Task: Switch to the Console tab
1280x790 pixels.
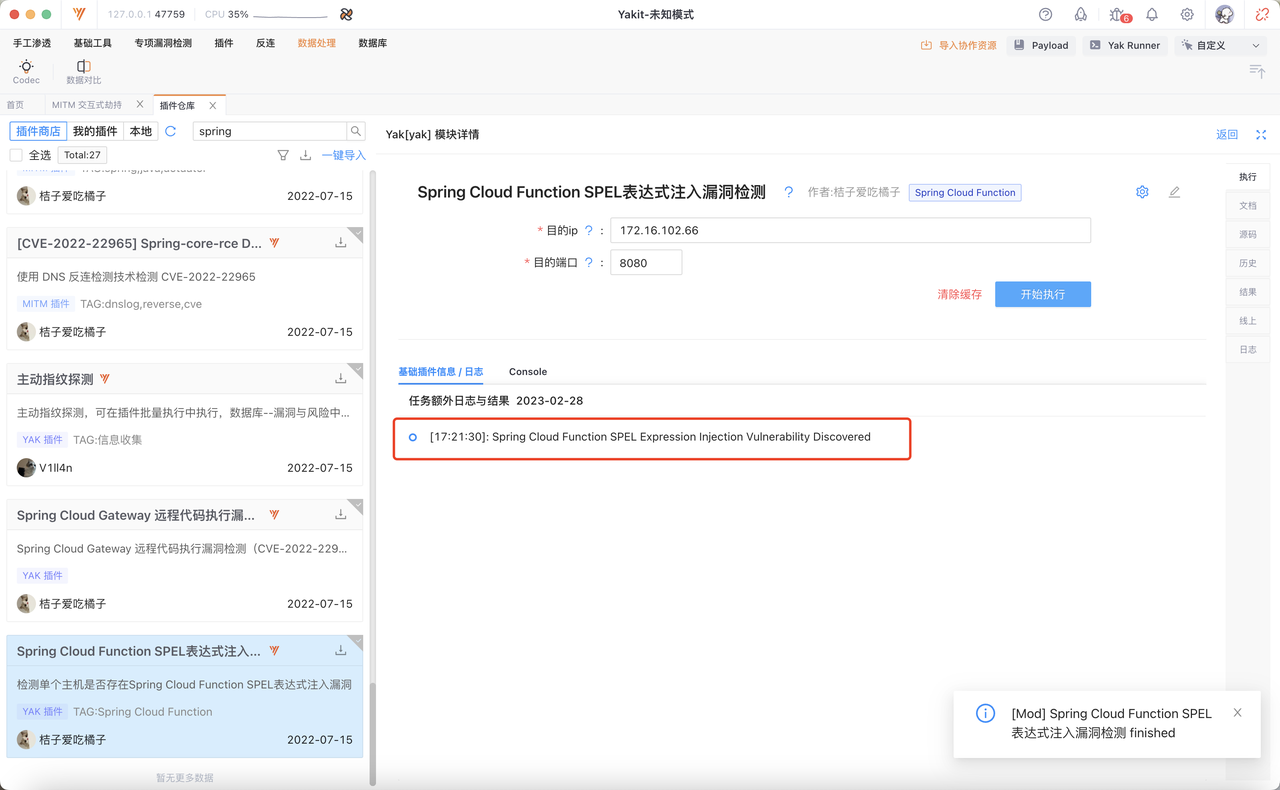Action: click(x=528, y=372)
